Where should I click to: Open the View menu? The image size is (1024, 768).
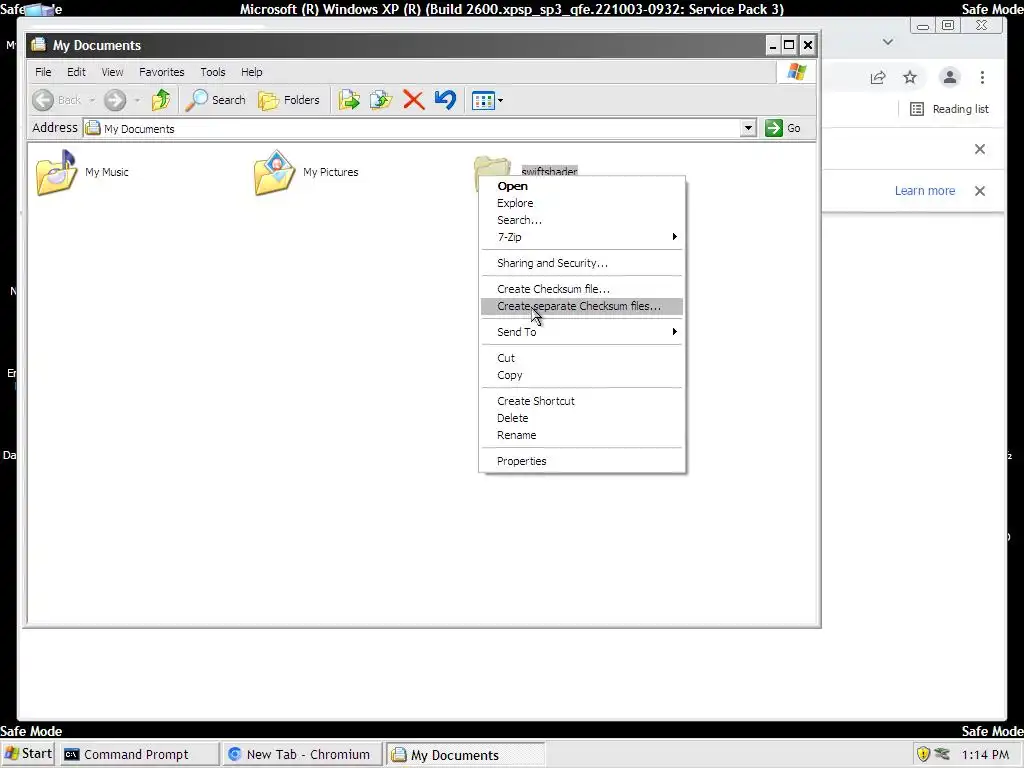112,72
